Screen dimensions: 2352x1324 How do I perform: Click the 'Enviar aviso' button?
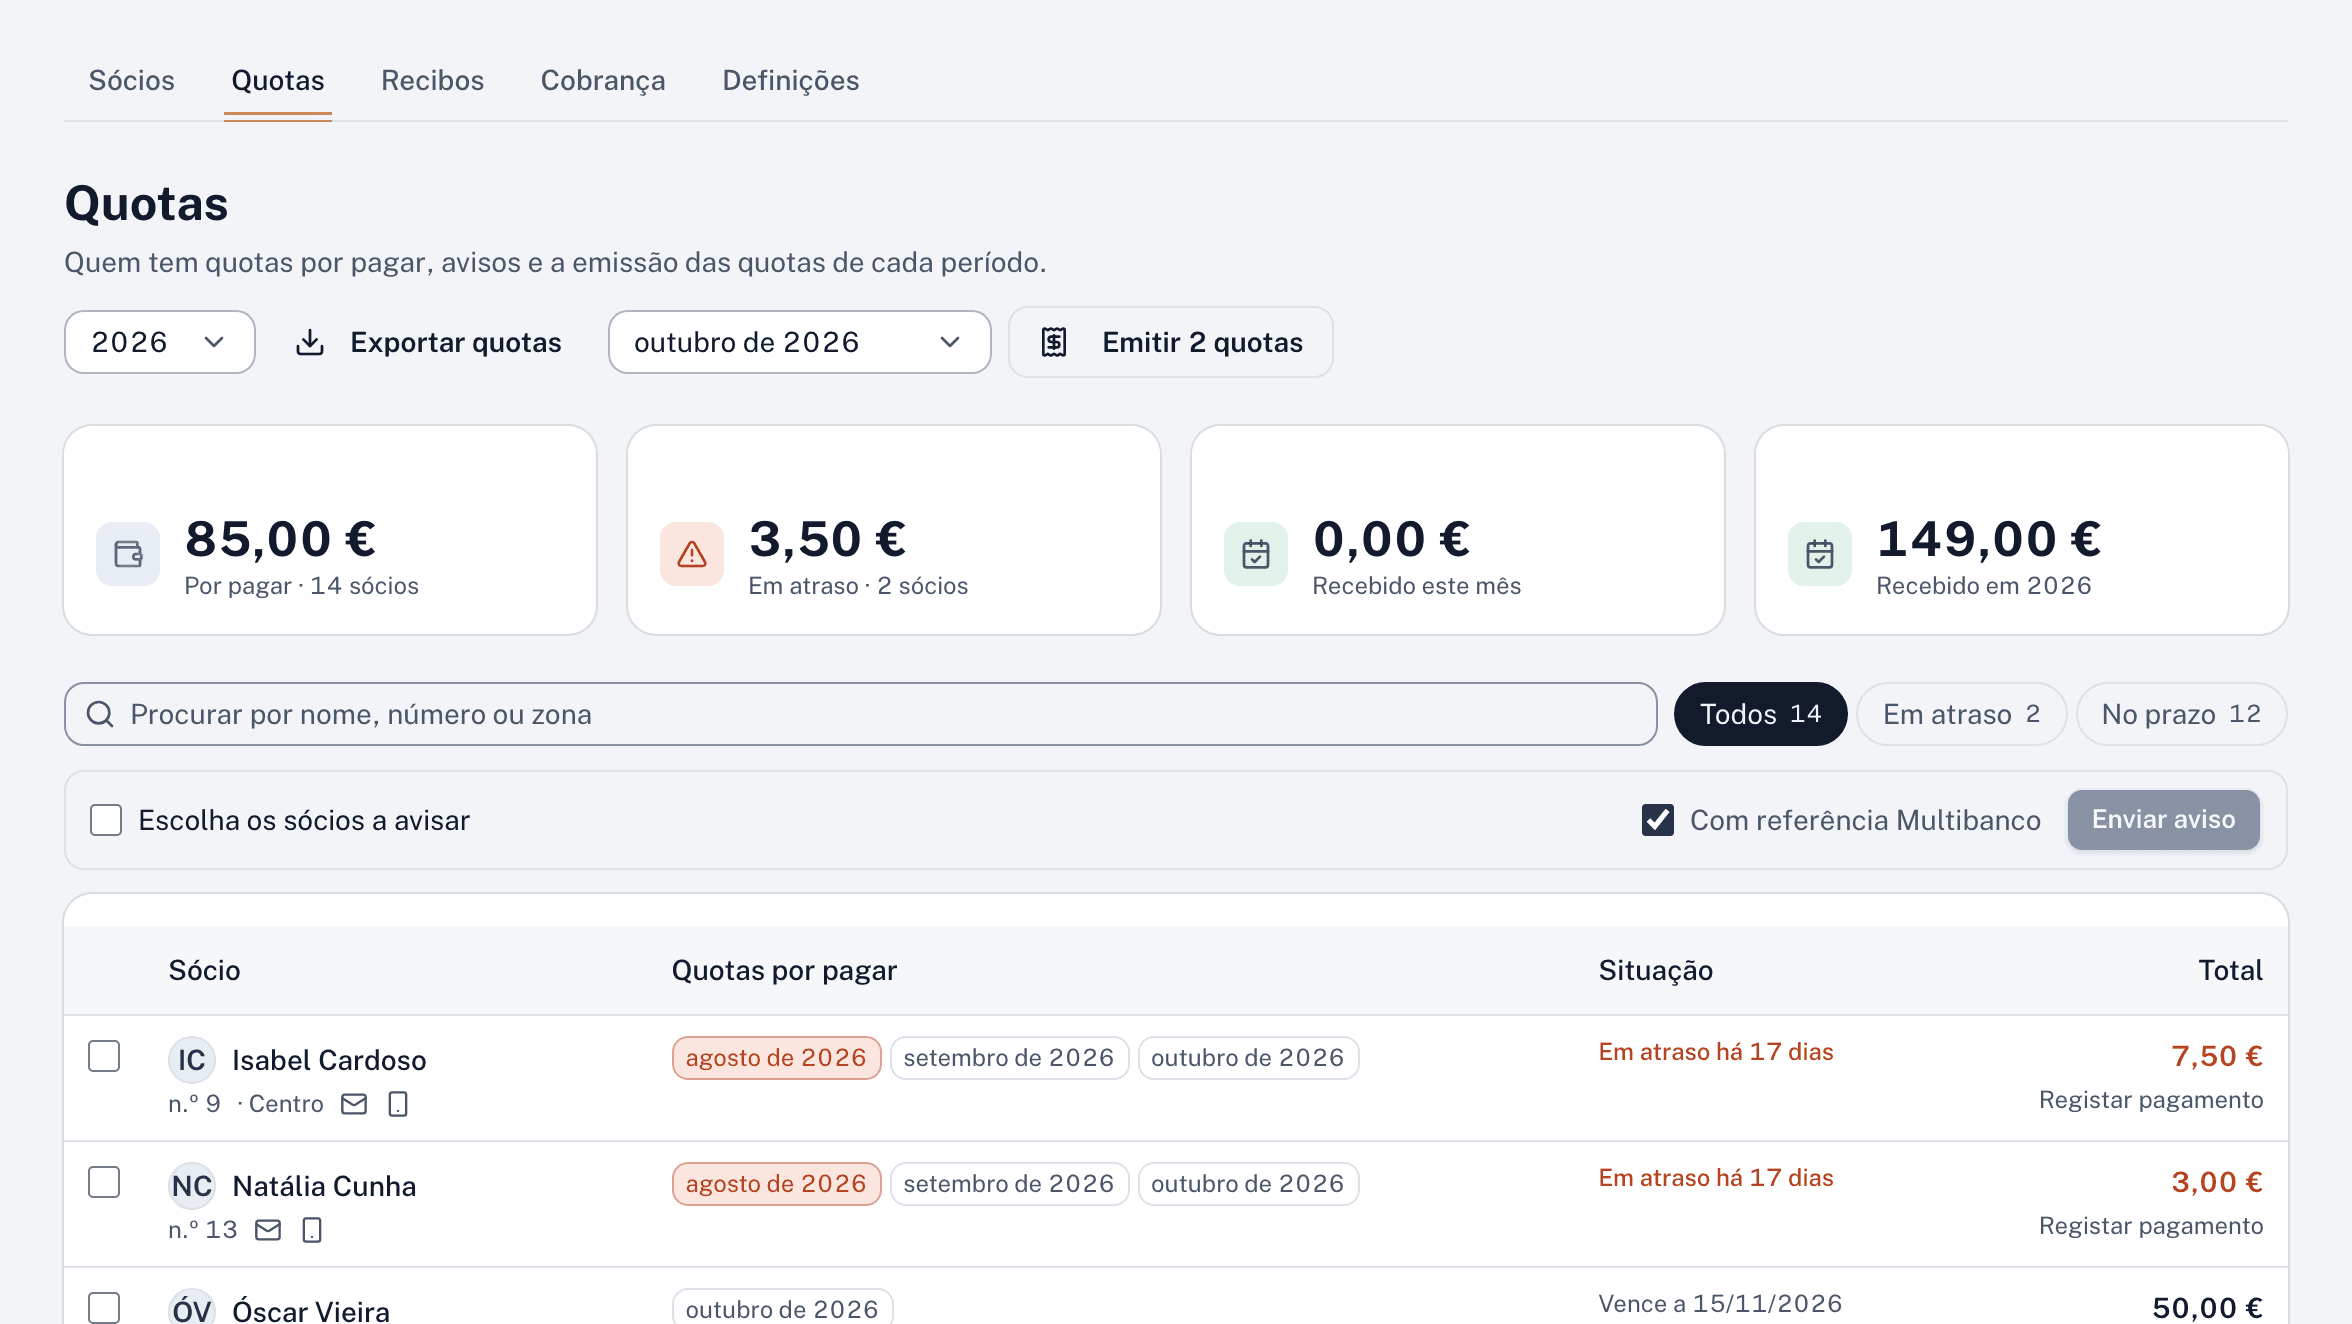(x=2164, y=820)
